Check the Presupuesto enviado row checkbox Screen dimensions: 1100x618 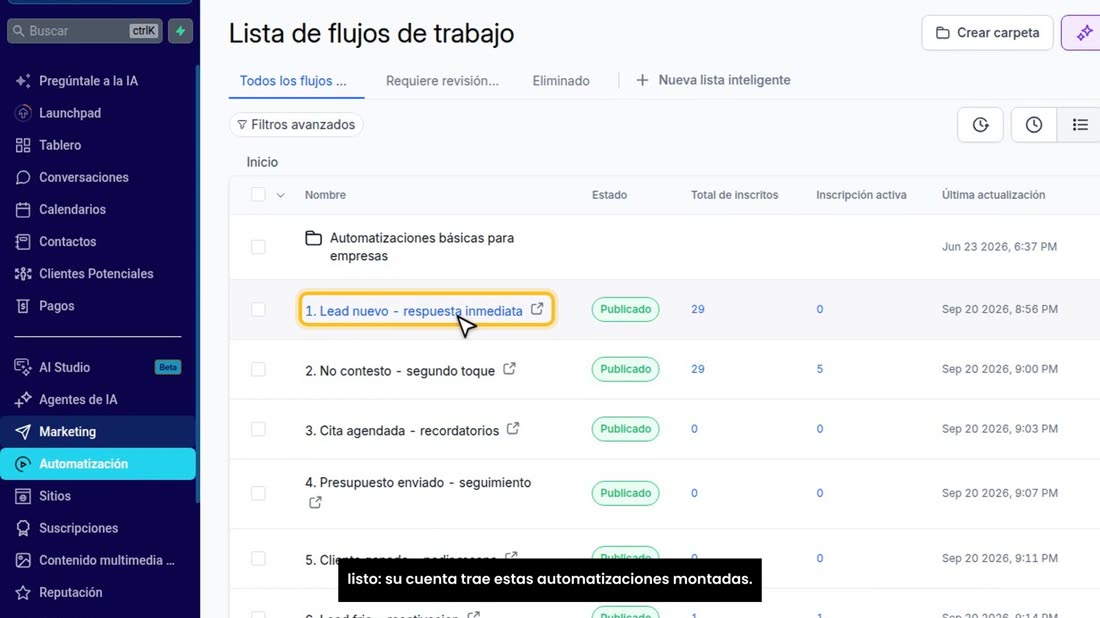click(x=258, y=493)
